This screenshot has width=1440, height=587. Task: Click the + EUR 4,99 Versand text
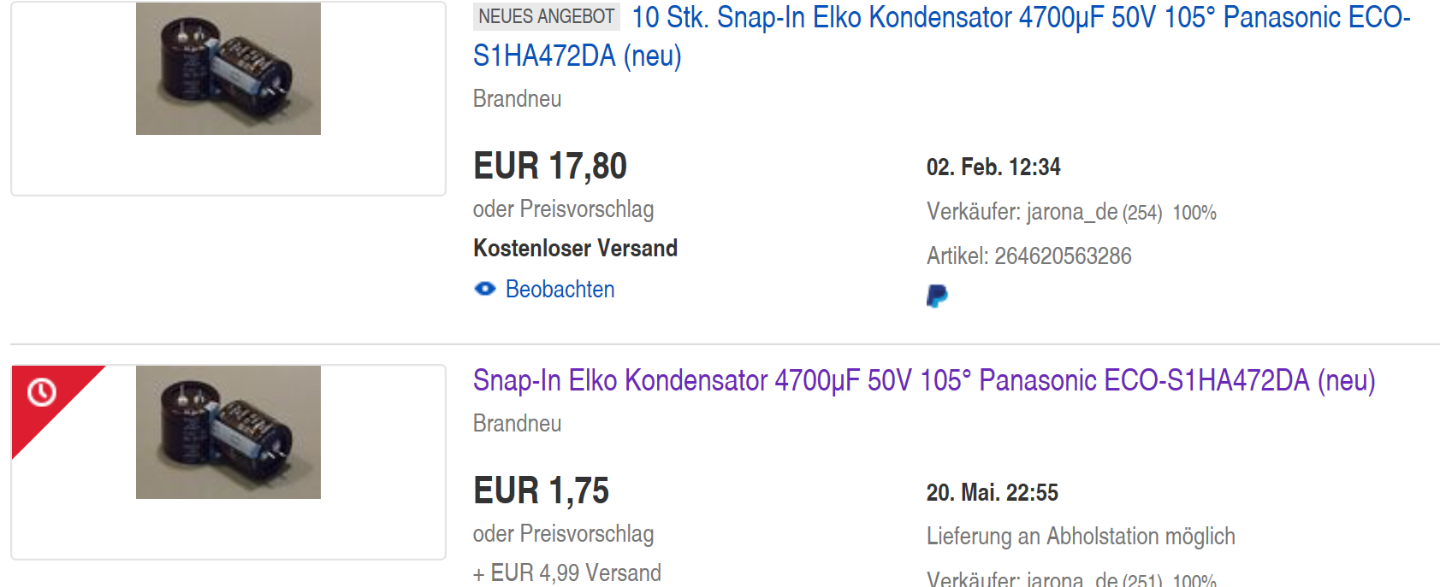pos(567,573)
